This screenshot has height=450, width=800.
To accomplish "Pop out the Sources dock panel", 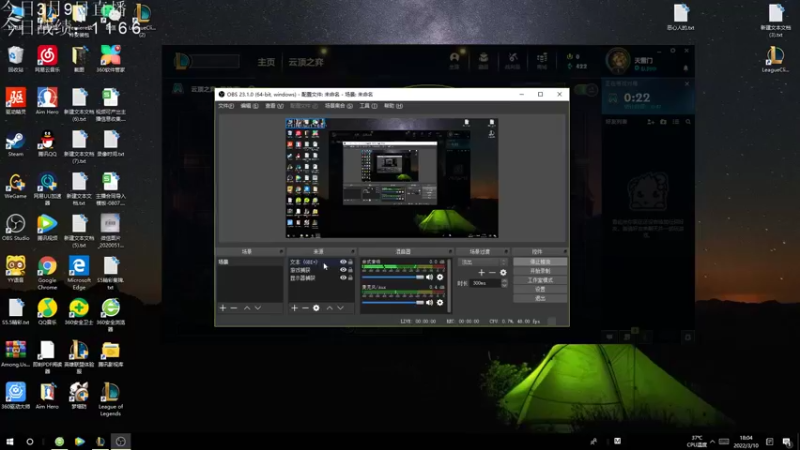I will click(x=352, y=252).
